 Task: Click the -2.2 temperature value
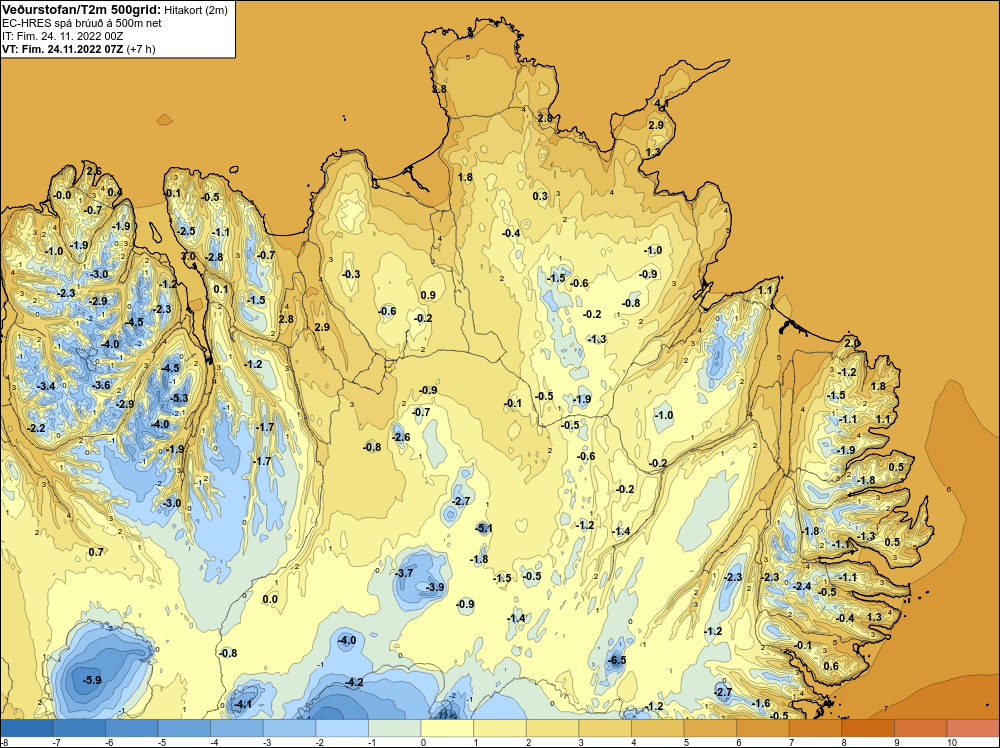coord(36,429)
